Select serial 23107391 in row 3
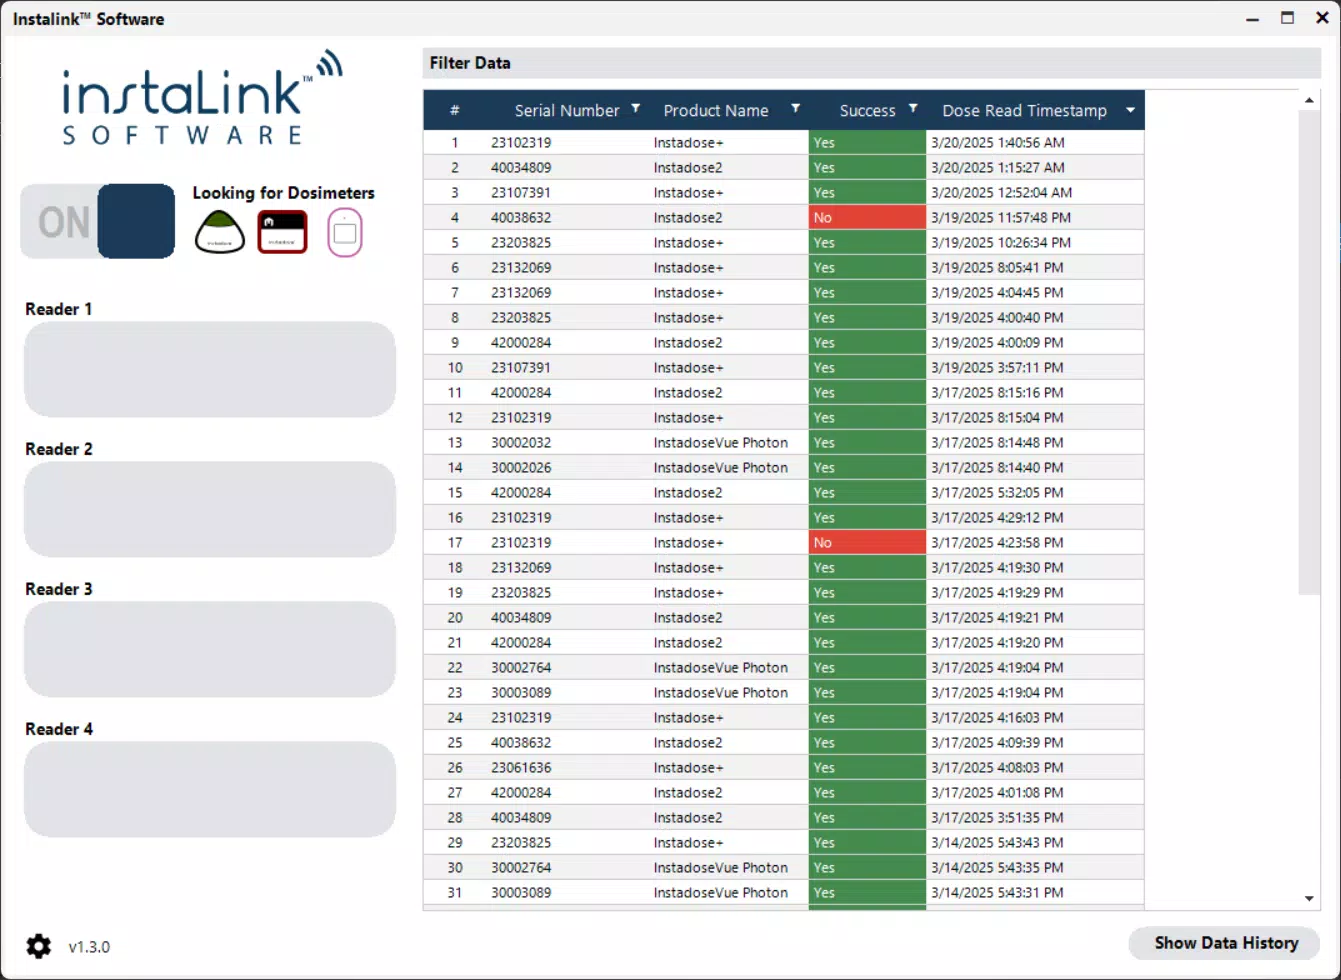 click(521, 192)
